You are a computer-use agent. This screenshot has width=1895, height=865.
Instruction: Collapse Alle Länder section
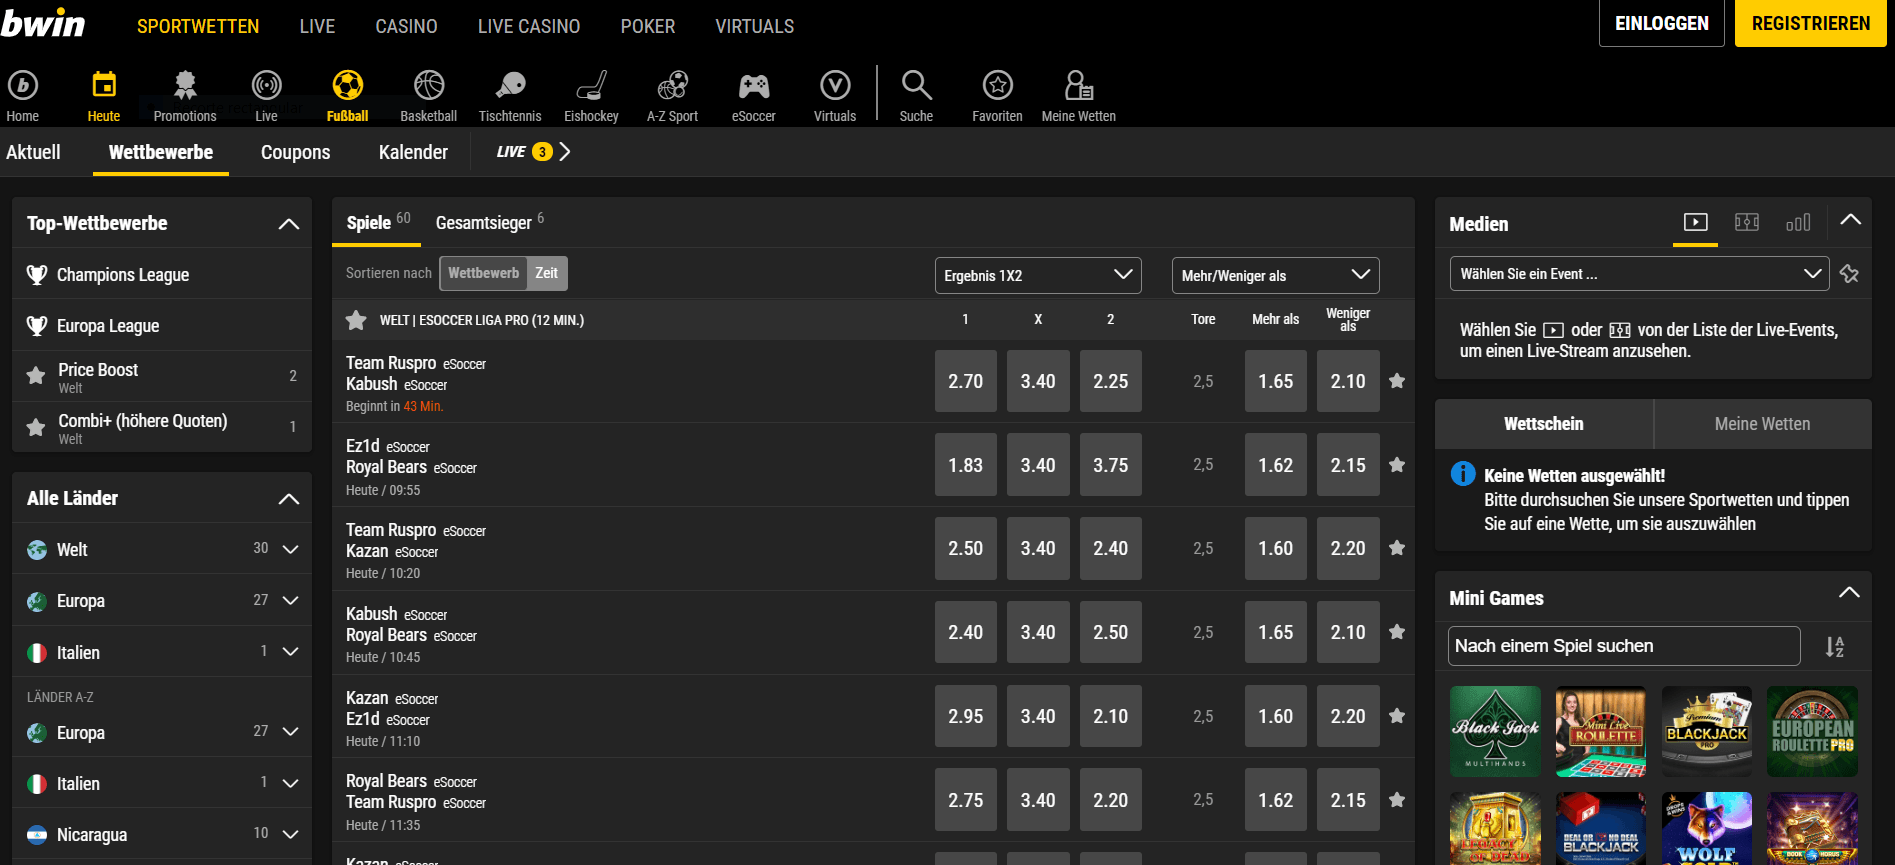tap(289, 499)
